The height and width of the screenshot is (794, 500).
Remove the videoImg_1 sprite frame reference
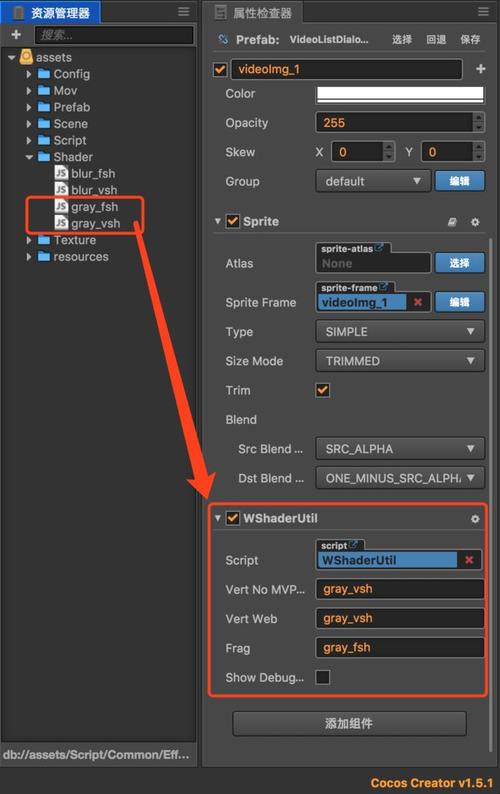(418, 302)
